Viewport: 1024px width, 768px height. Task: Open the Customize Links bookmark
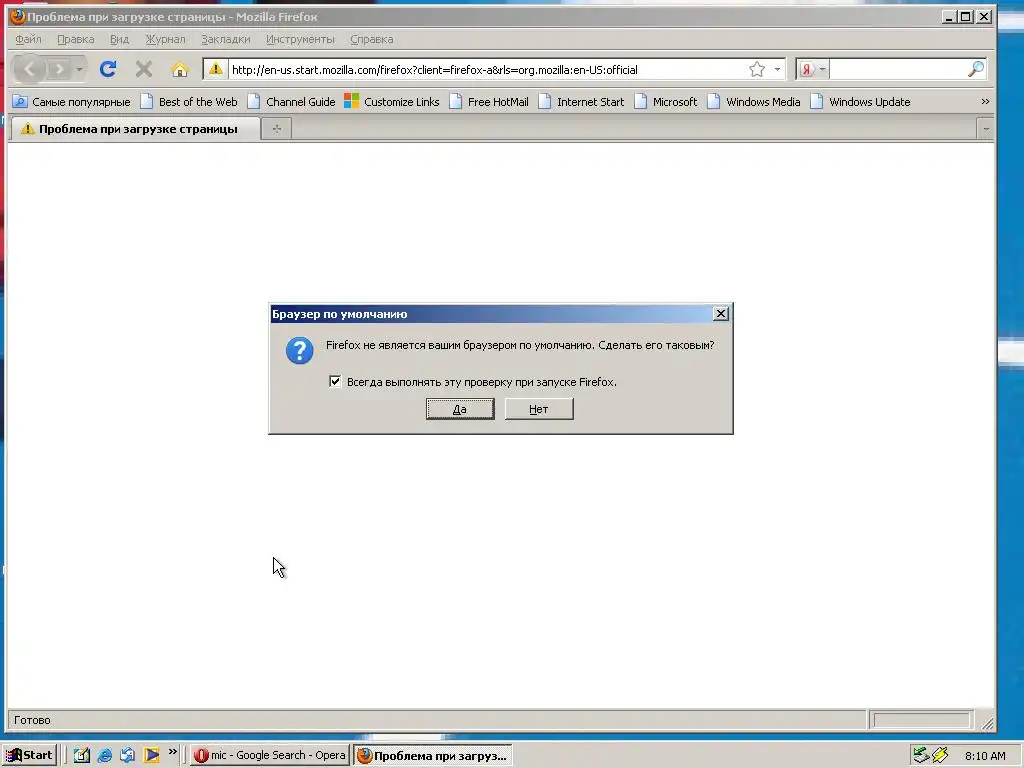click(x=392, y=102)
